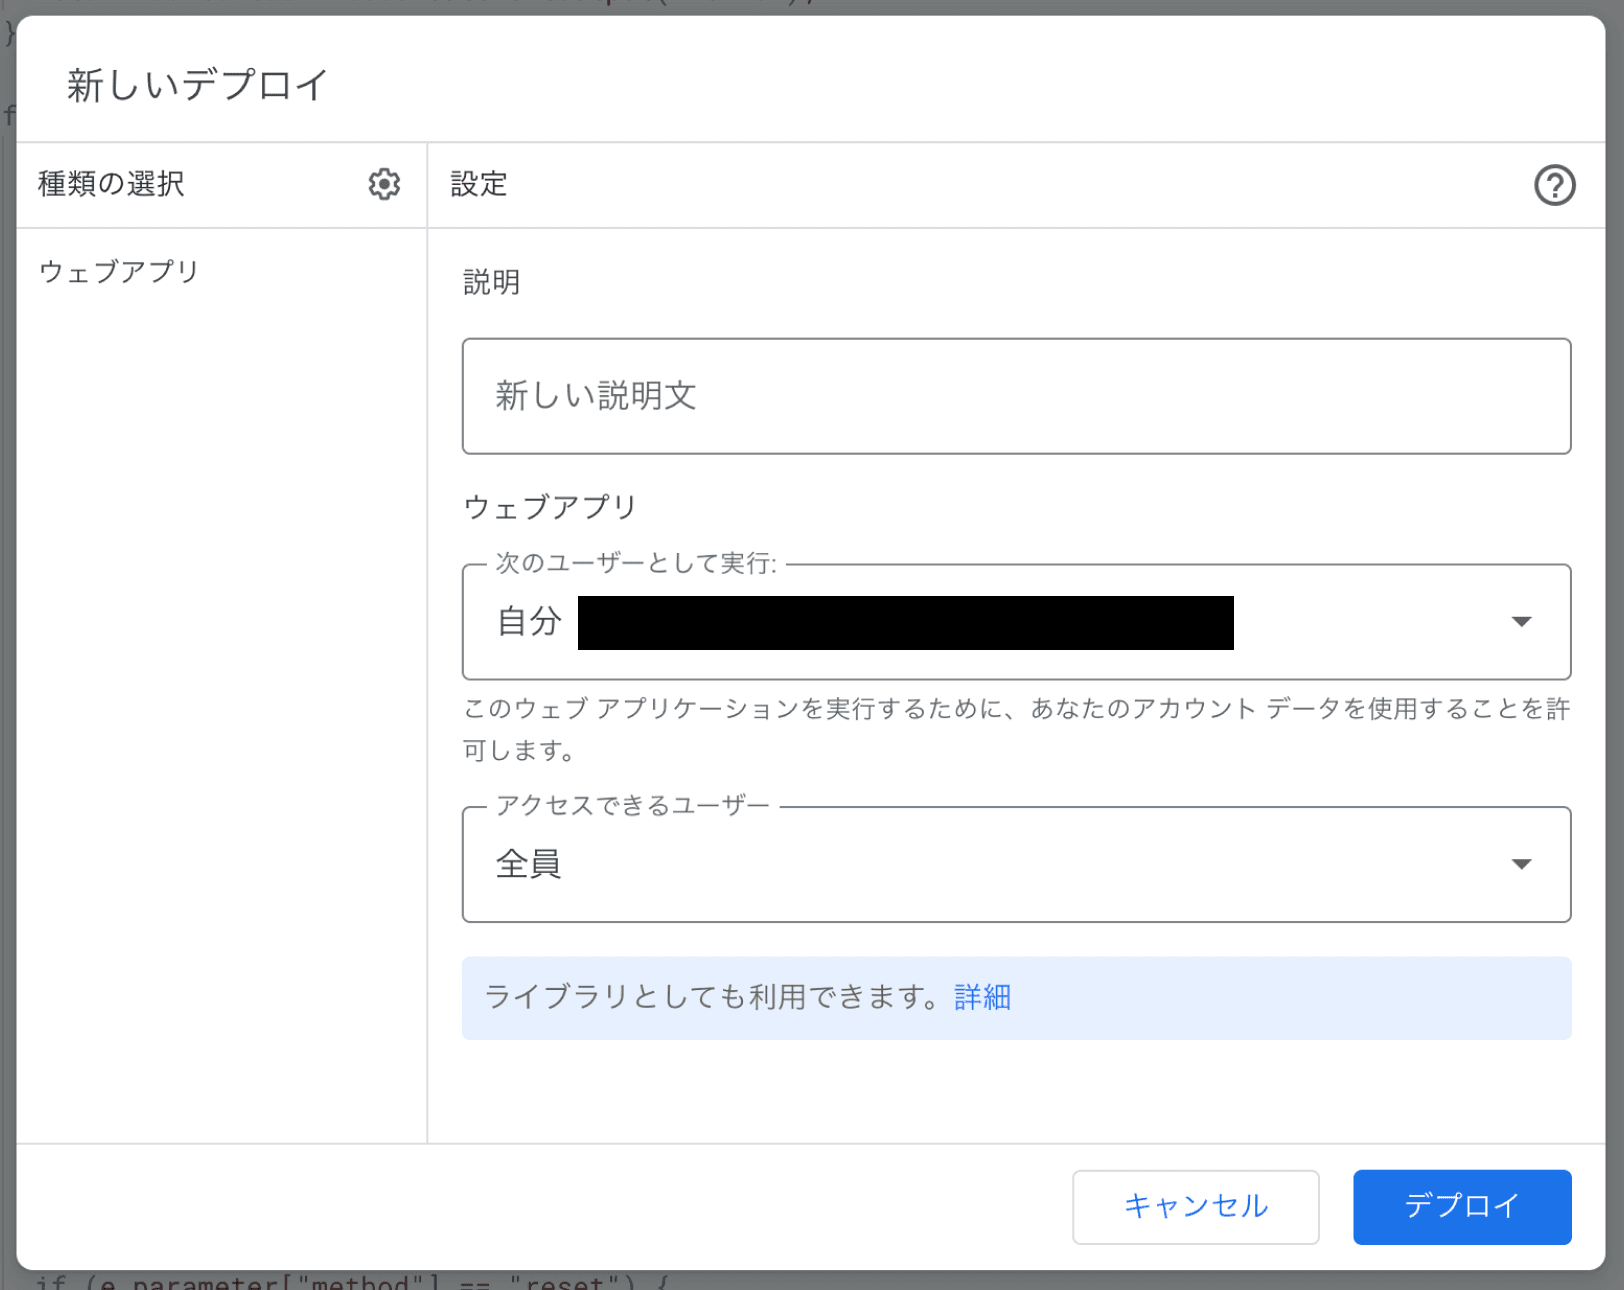Click the 説明 label above the text field
Image resolution: width=1624 pixels, height=1290 pixels.
[x=491, y=282]
